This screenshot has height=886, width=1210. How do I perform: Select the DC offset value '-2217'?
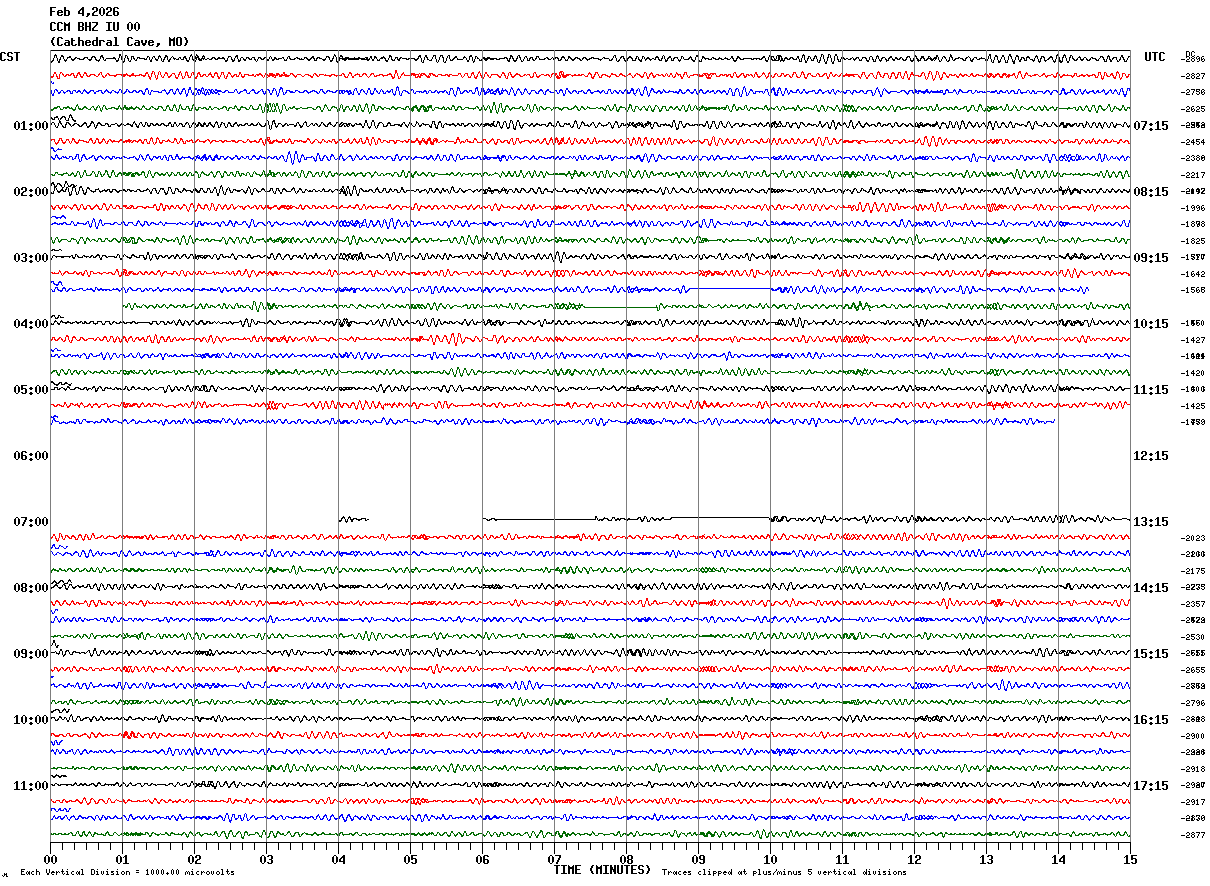(1194, 175)
